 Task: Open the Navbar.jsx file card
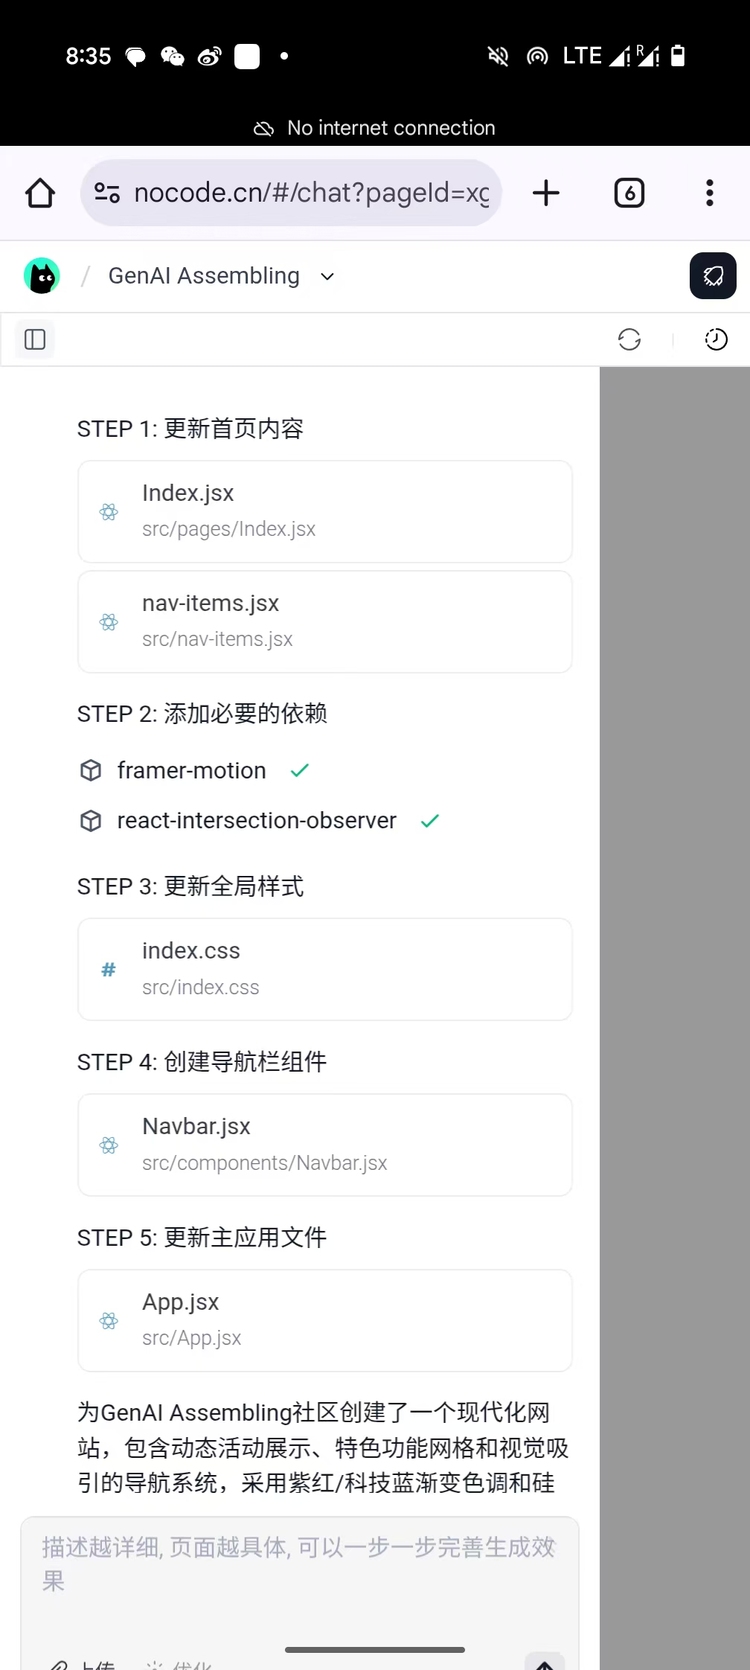point(325,1146)
